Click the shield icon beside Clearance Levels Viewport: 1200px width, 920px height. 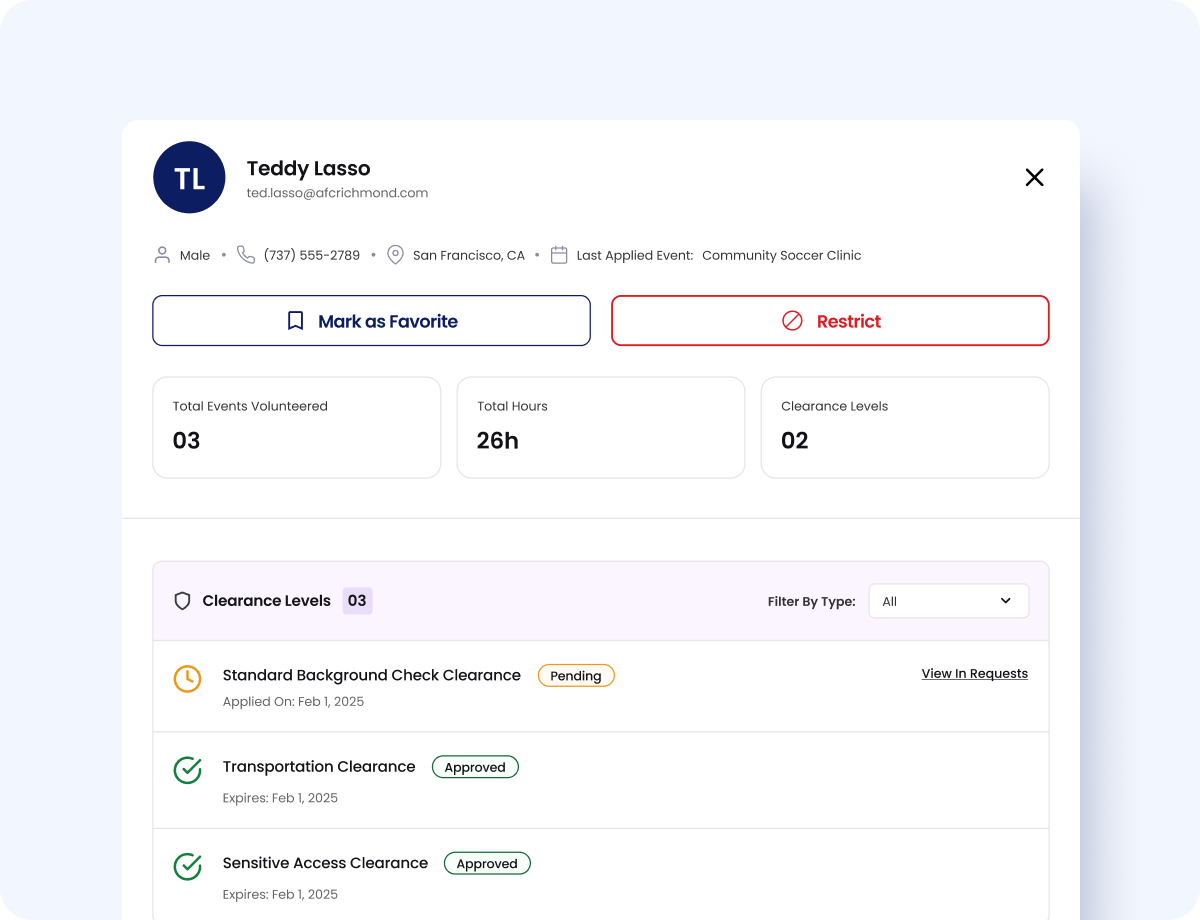click(182, 601)
